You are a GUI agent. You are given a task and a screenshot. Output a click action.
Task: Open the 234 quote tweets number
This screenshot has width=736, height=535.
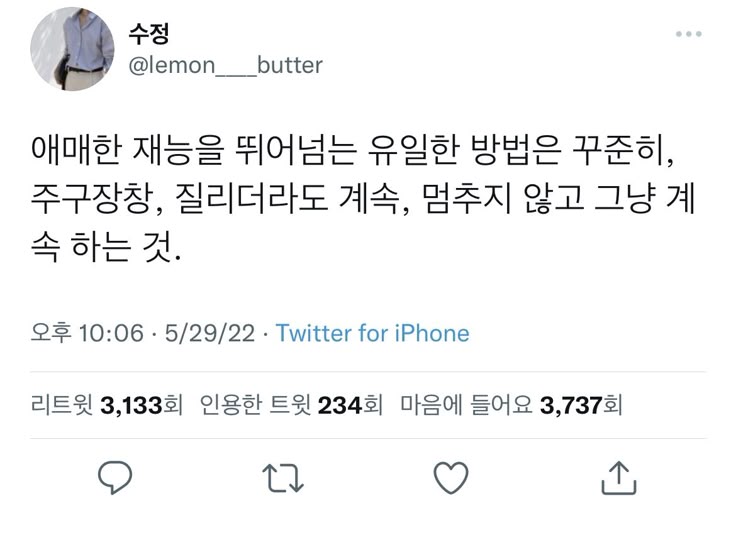click(x=339, y=406)
